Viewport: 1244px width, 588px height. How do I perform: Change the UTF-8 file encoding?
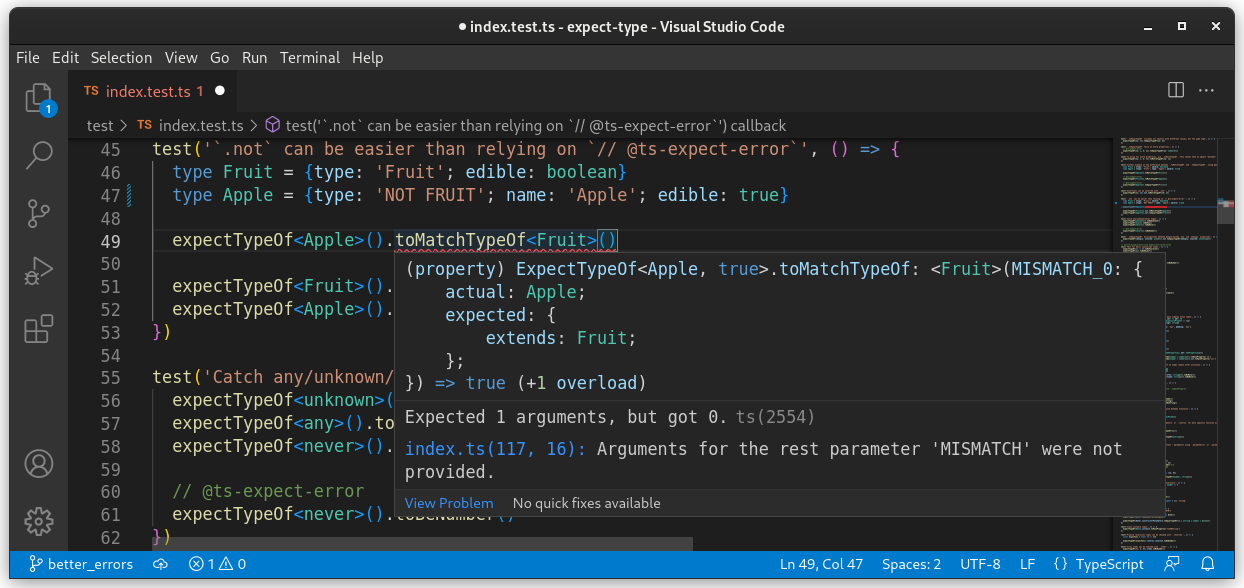tap(980, 564)
